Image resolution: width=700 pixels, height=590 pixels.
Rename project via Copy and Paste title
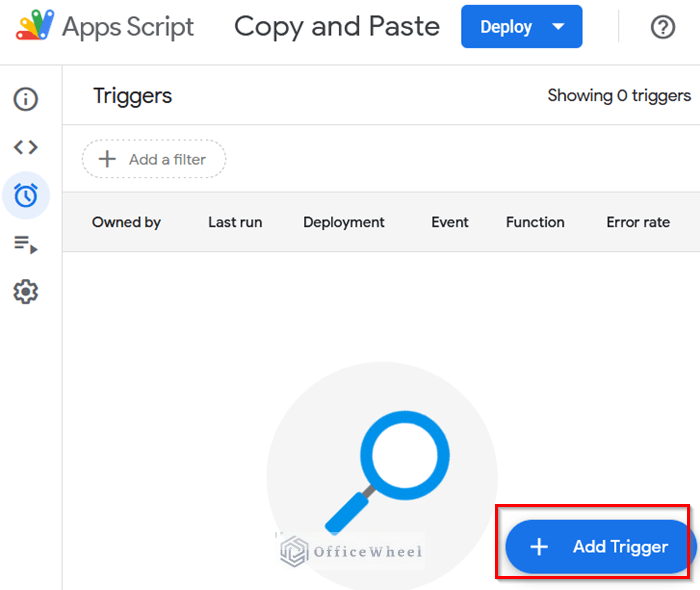[x=337, y=26]
